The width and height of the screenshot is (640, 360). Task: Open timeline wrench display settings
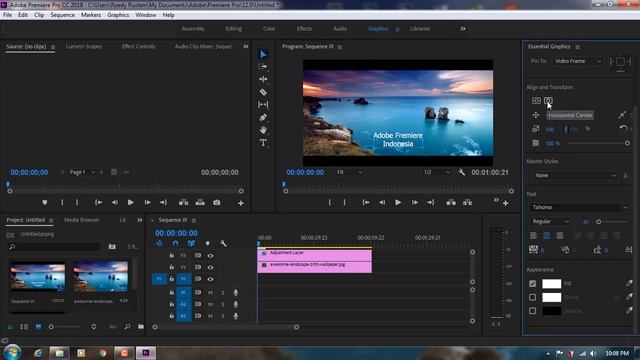pyautogui.click(x=223, y=244)
